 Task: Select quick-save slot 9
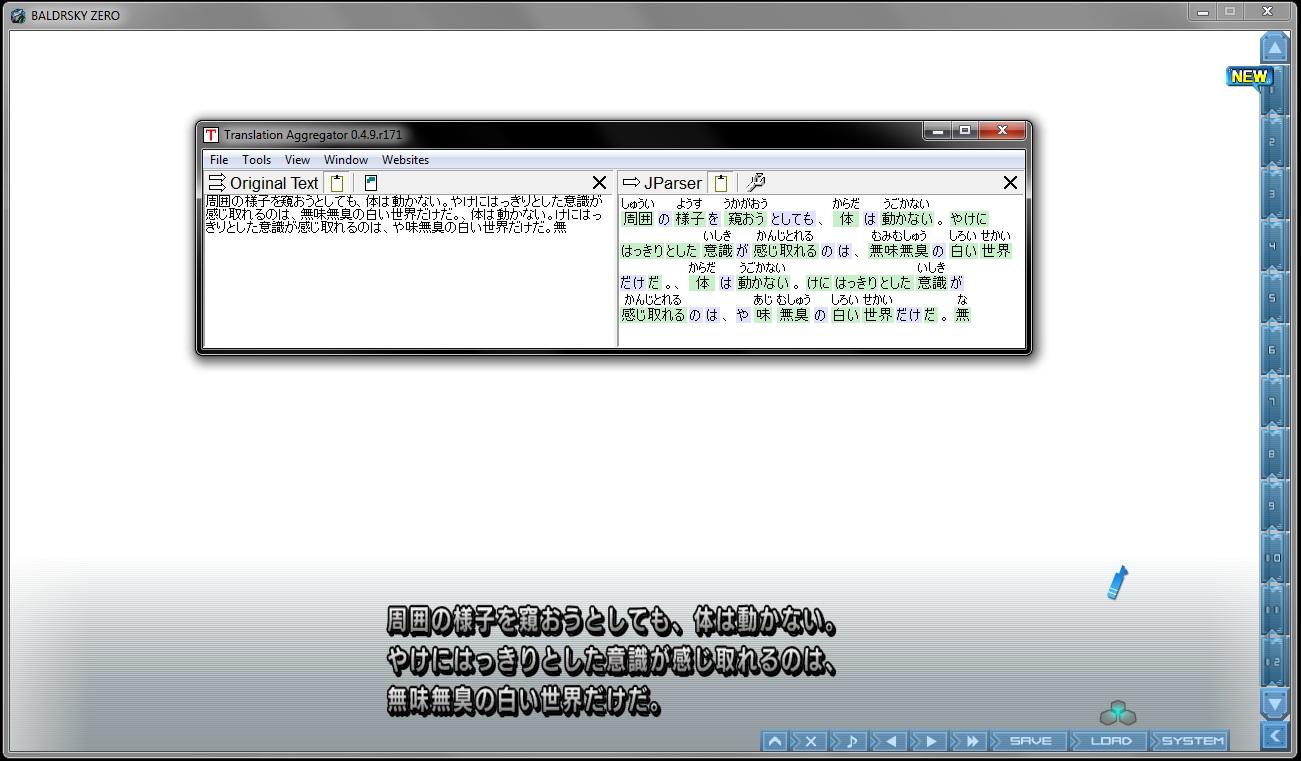click(x=1273, y=506)
